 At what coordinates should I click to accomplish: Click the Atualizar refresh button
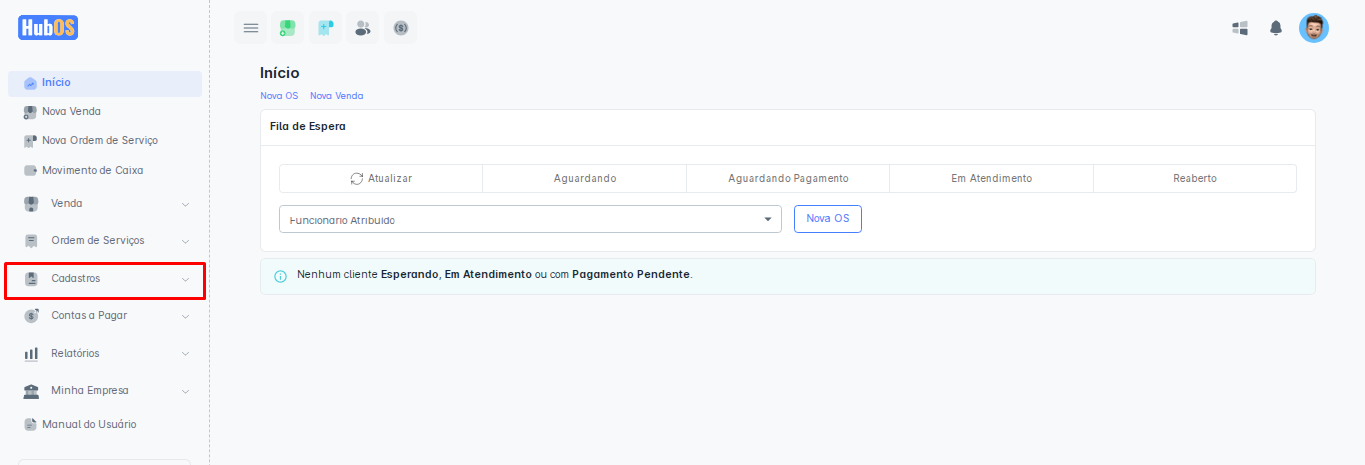click(381, 179)
